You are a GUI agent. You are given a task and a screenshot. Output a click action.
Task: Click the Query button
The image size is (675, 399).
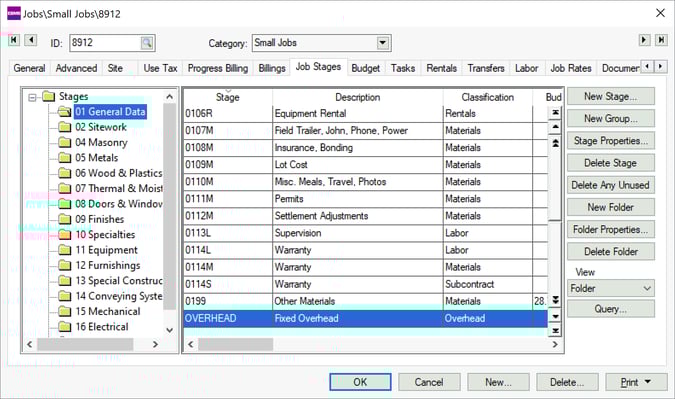pyautogui.click(x=610, y=309)
